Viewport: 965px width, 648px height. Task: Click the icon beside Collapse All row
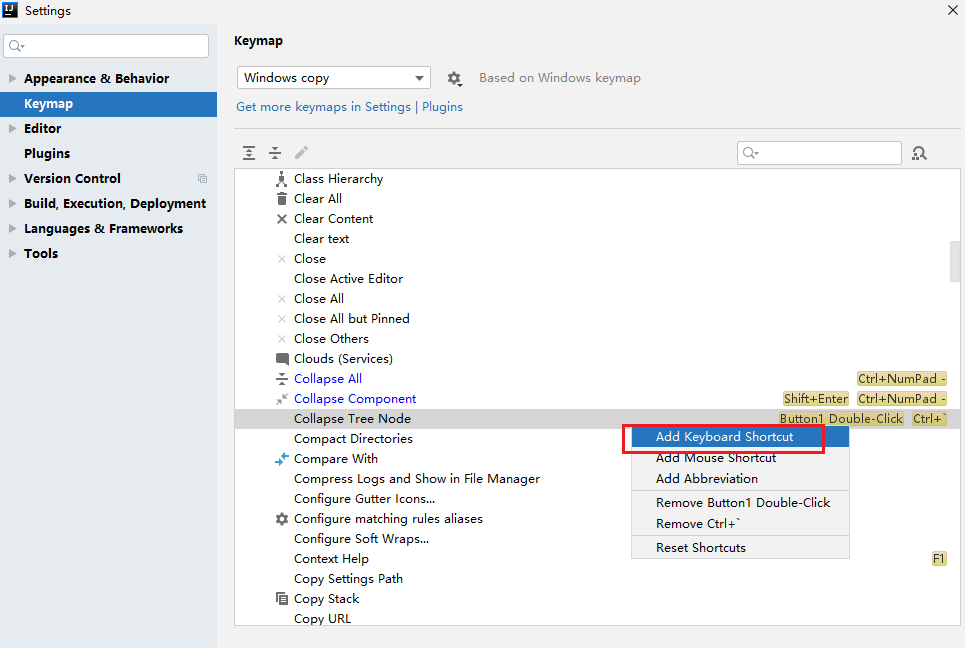coord(282,379)
